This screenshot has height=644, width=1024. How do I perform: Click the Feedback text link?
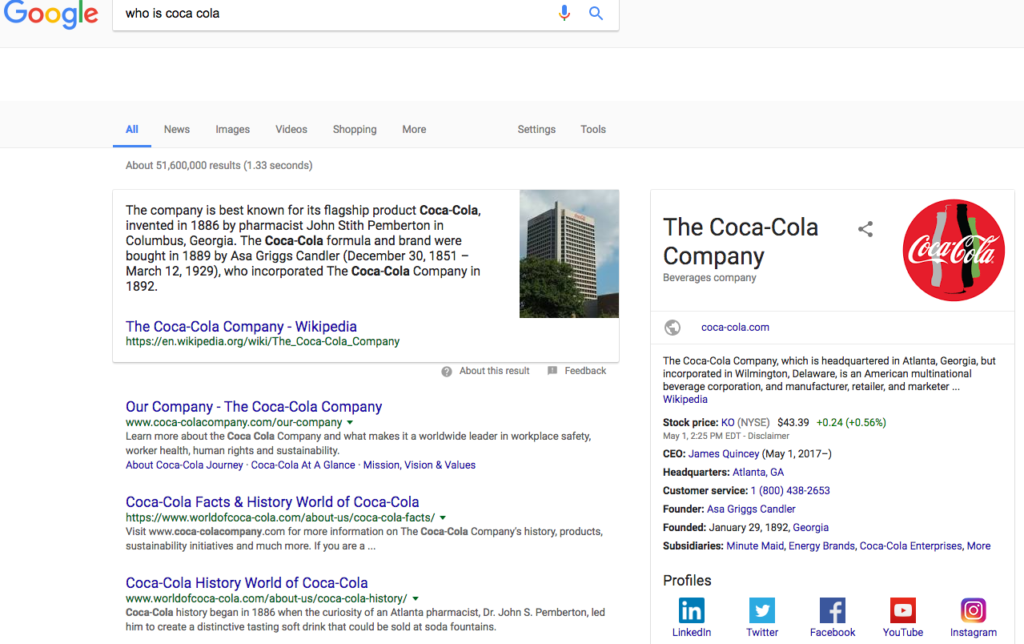click(x=585, y=371)
